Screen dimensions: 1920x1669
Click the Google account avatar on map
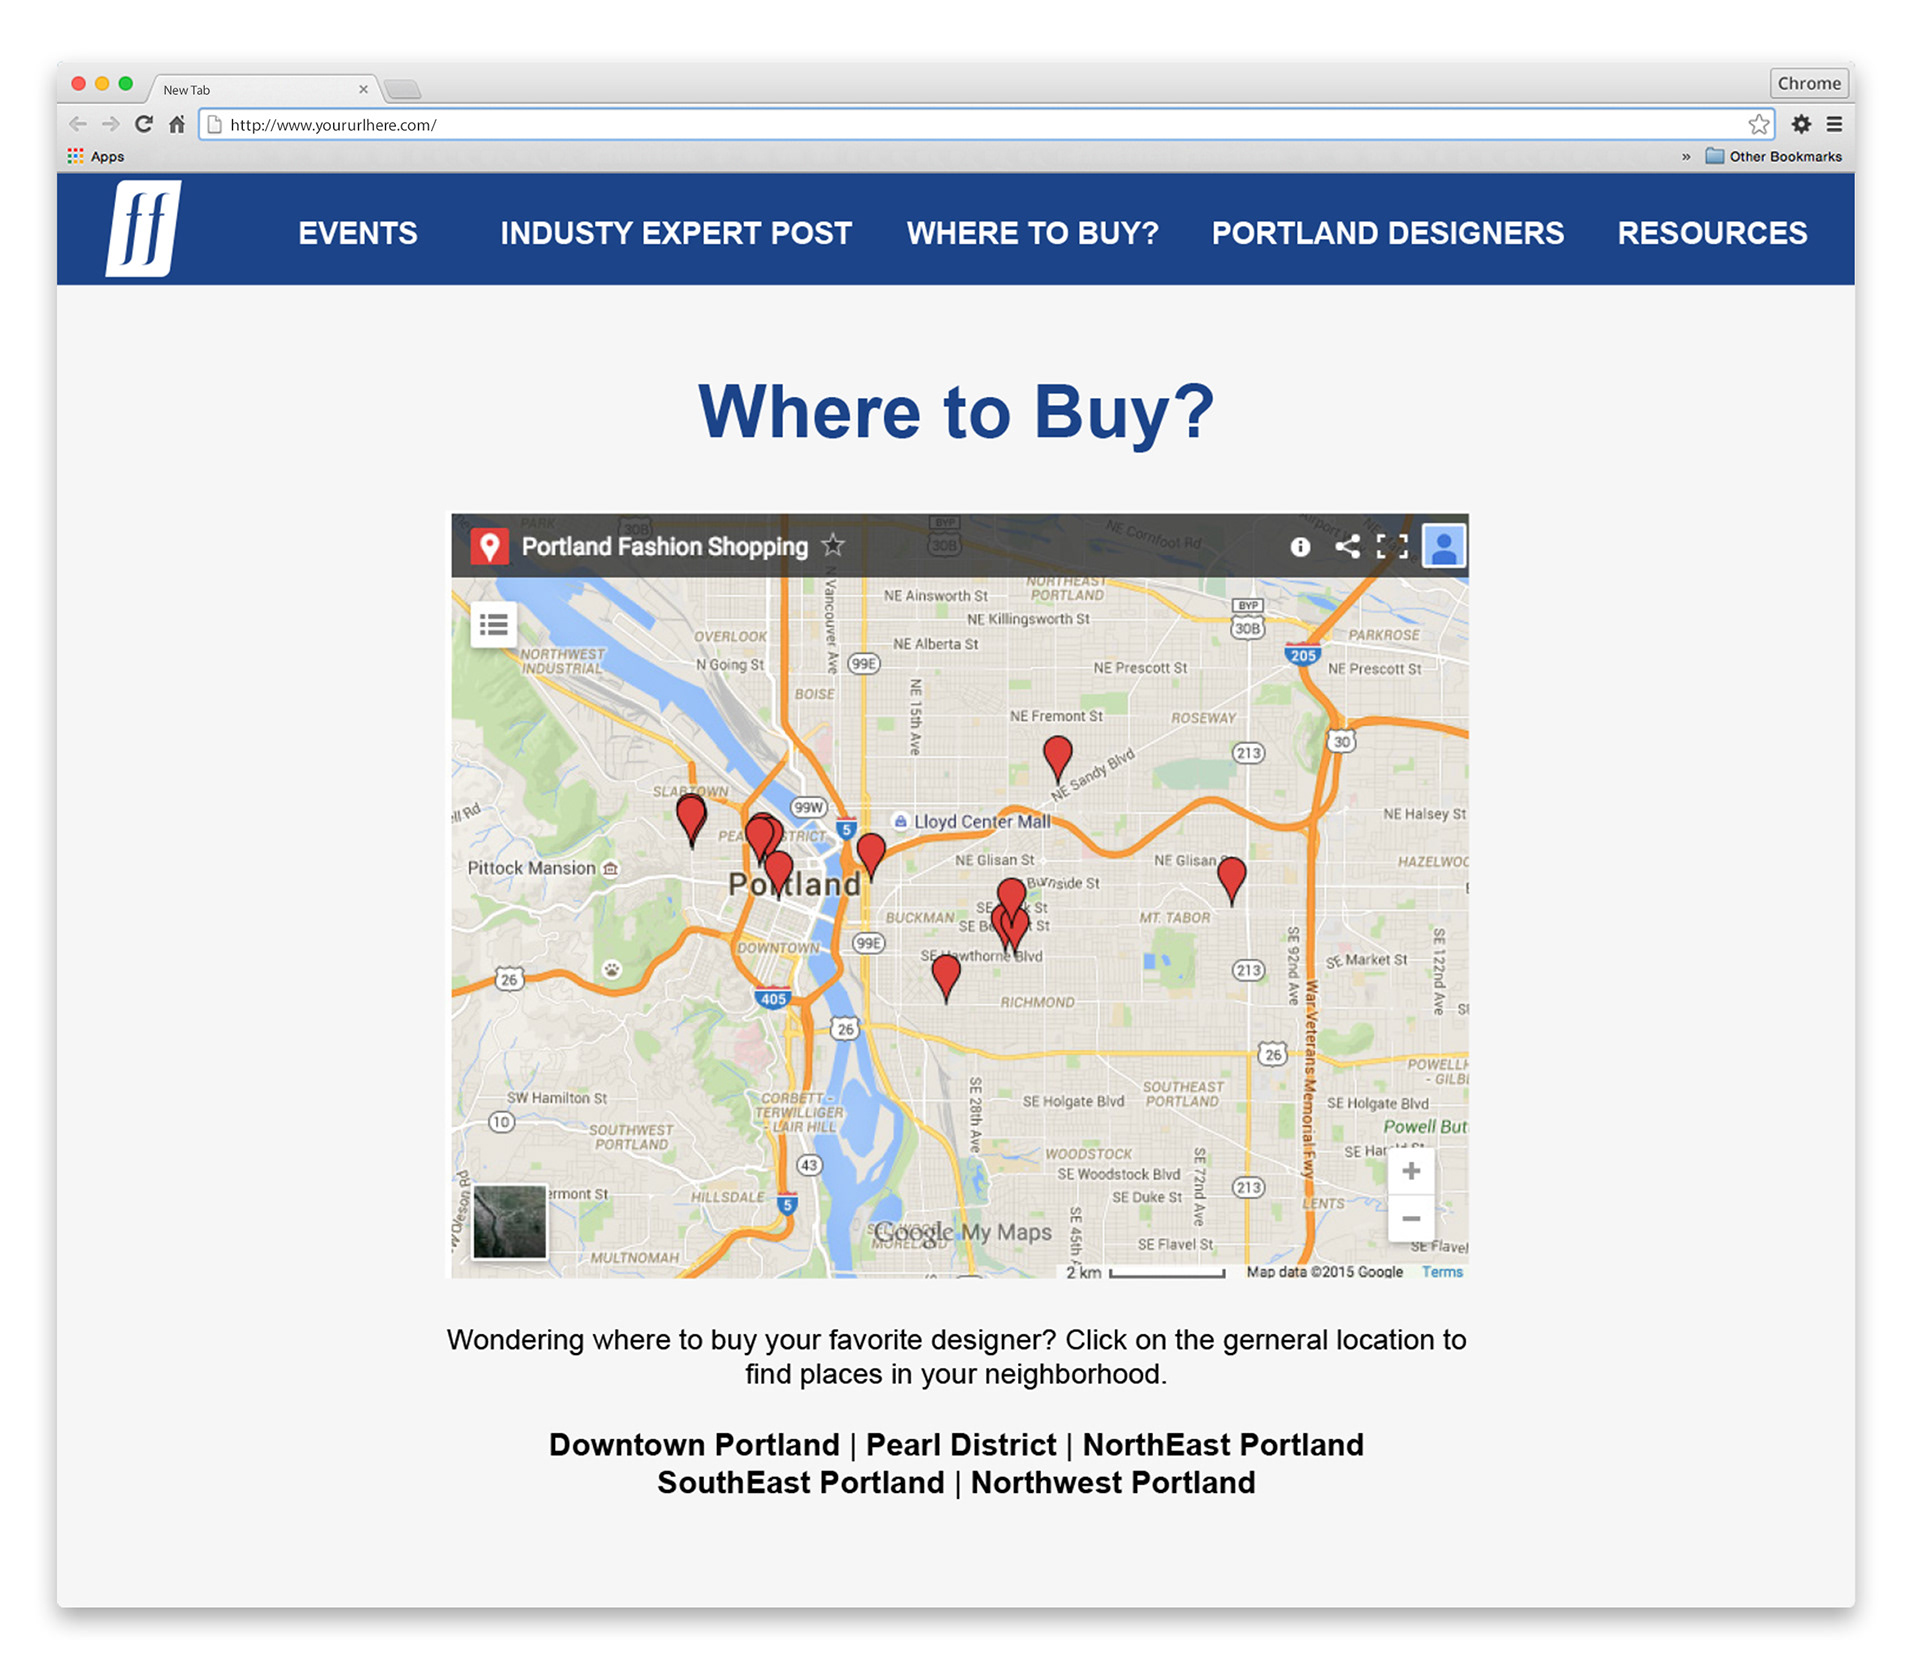pos(1443,546)
